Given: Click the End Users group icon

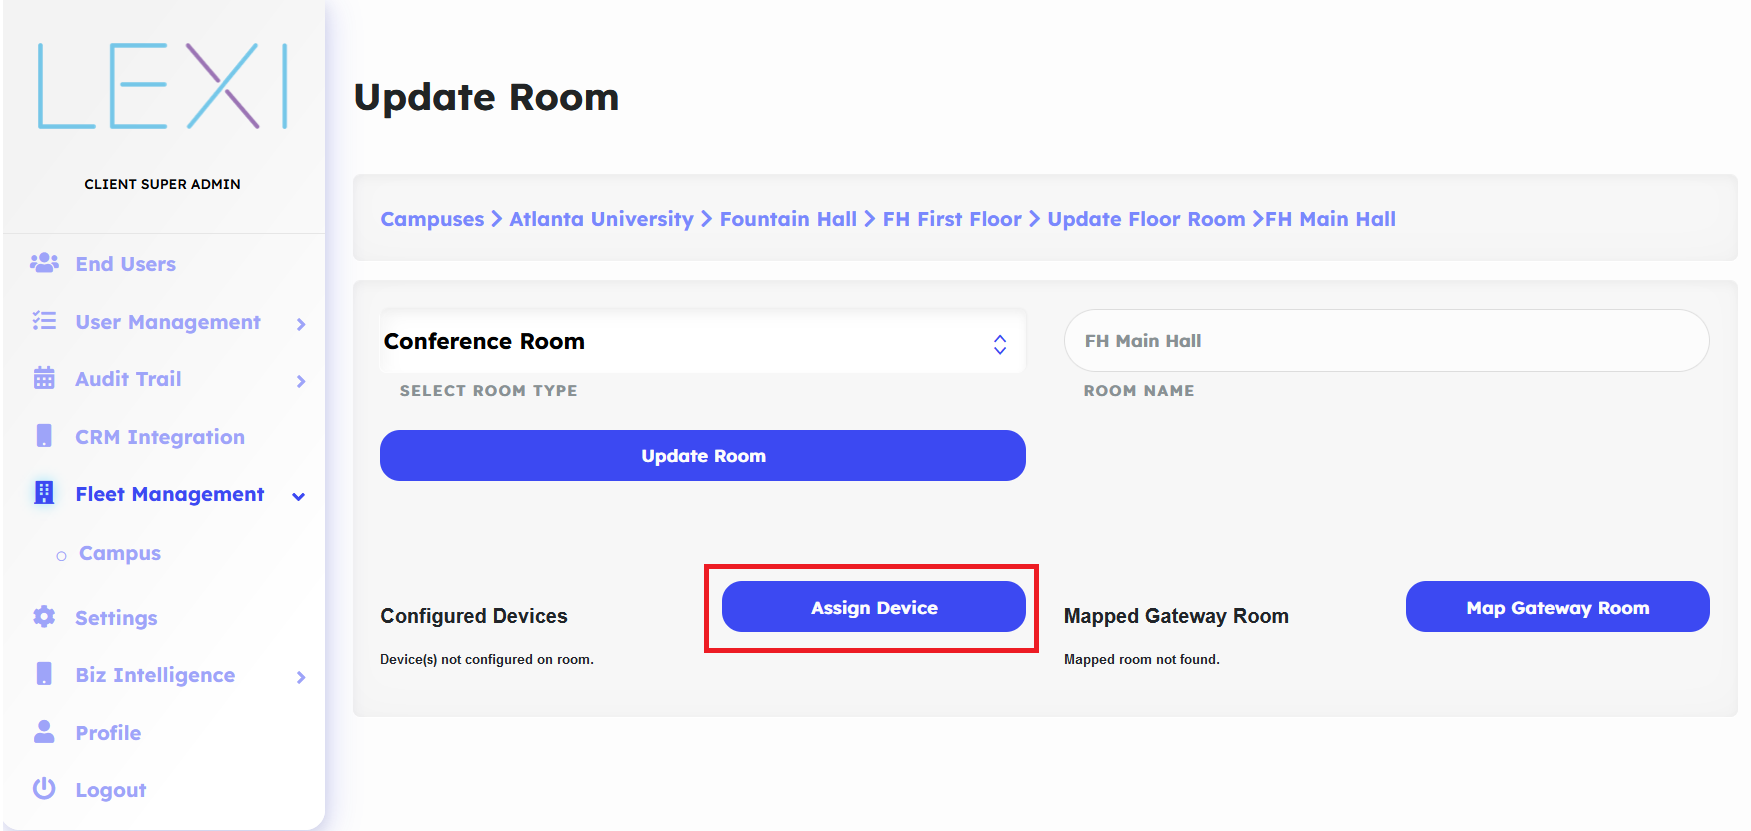Looking at the screenshot, I should tap(44, 263).
